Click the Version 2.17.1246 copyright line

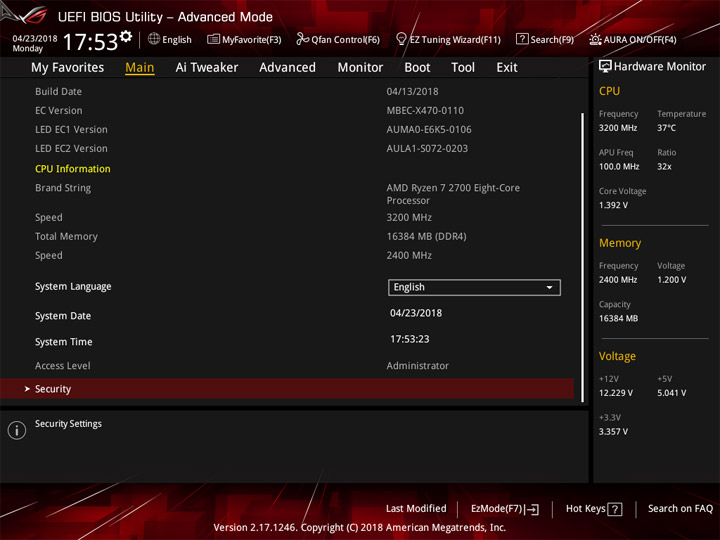(x=360, y=528)
